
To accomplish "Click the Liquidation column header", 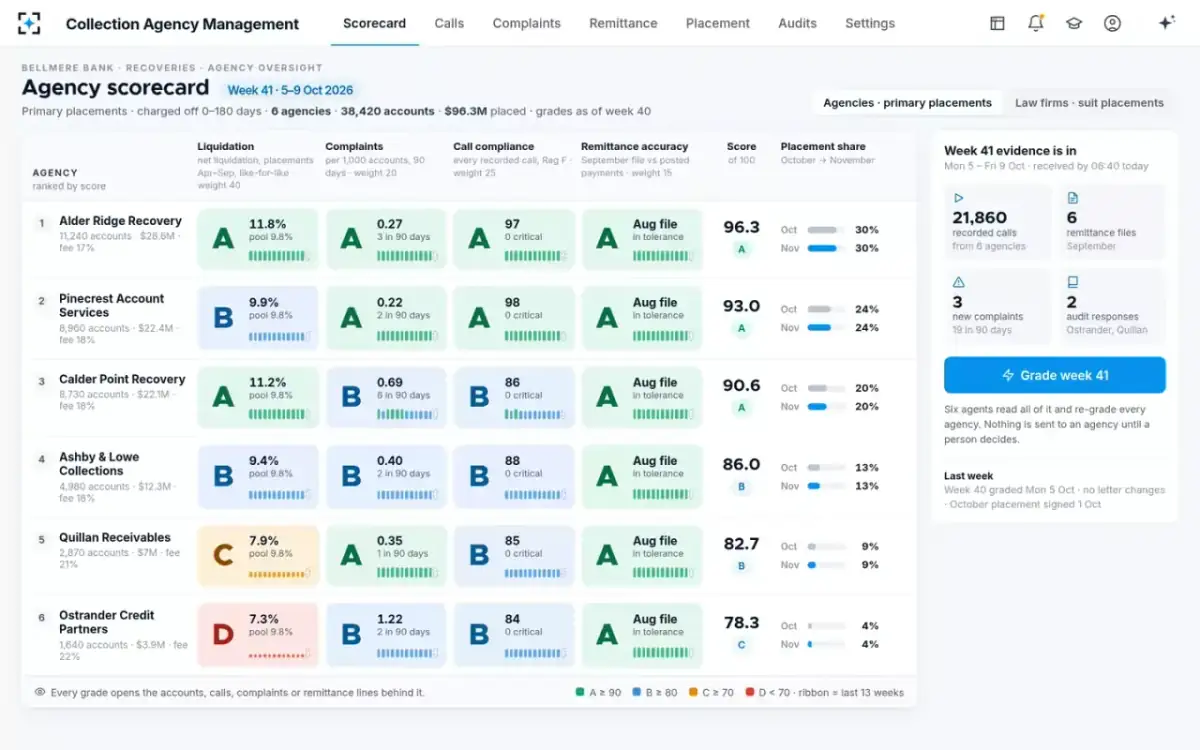I will pyautogui.click(x=226, y=146).
